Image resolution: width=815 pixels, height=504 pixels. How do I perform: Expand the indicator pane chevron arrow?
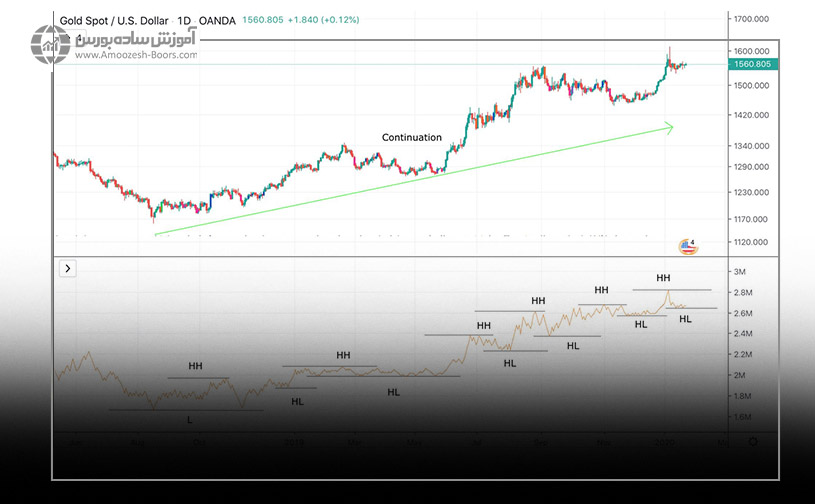[68, 268]
